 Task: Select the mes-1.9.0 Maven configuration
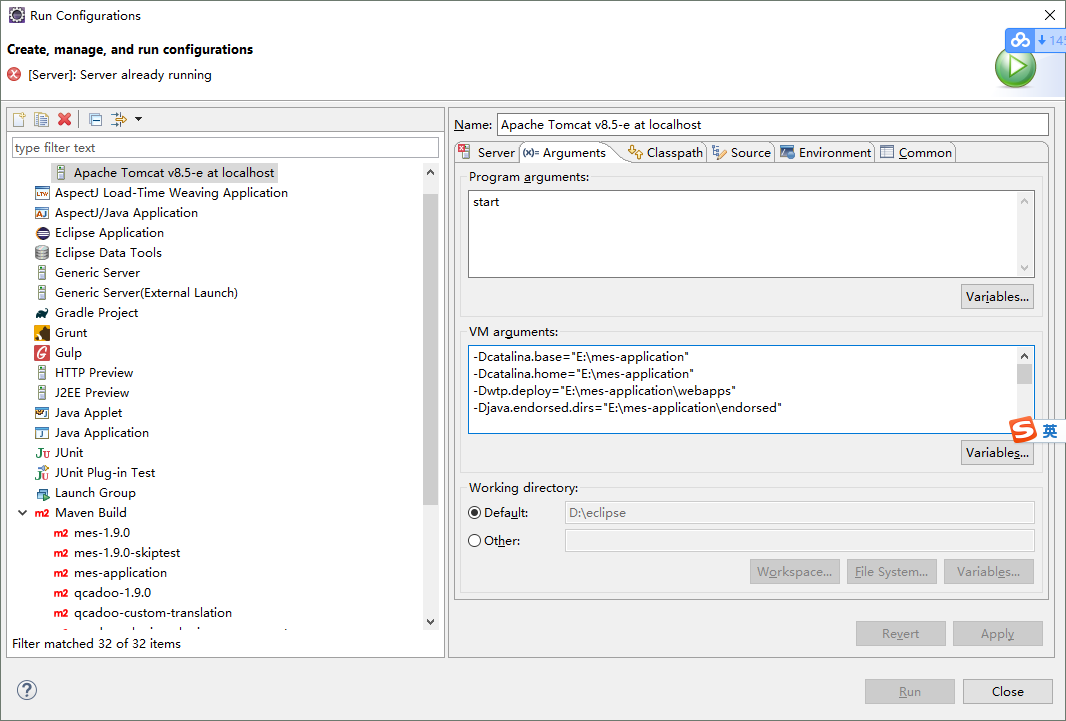[x=102, y=533]
